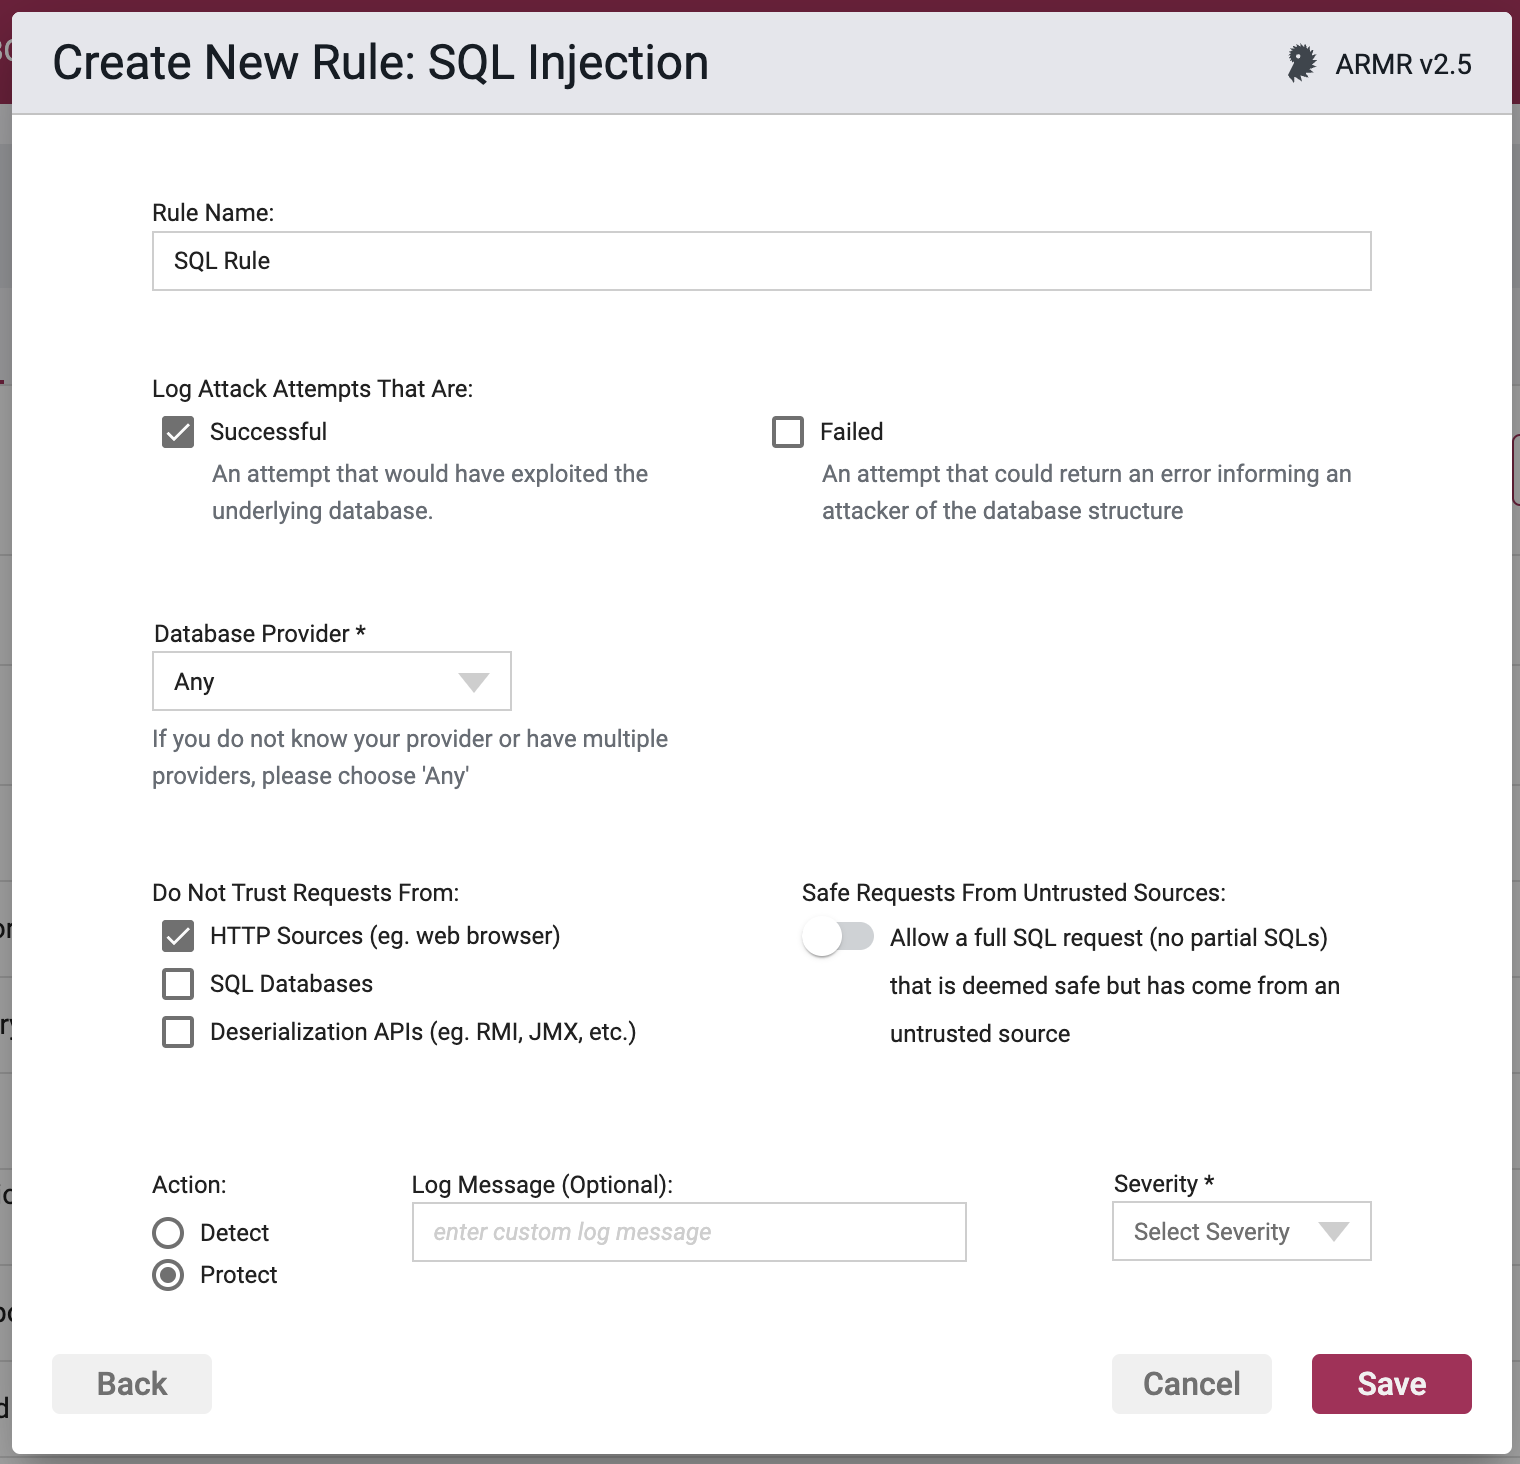Uncheck HTTP Sources checkbox

178,936
